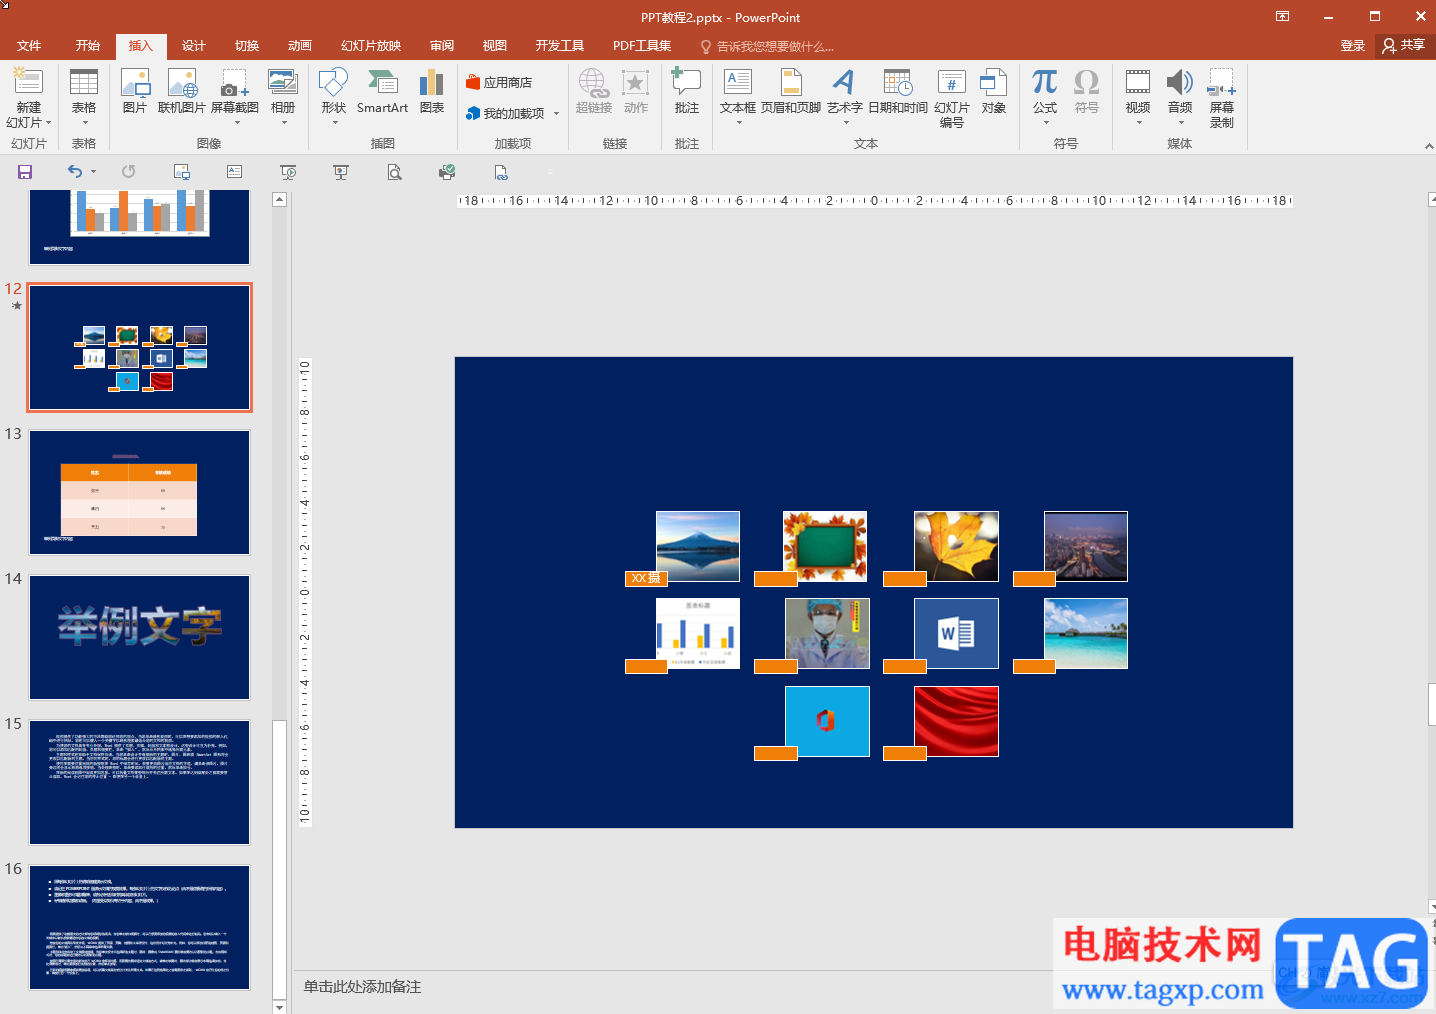
Task: Expand the 相册 dropdown arrow
Action: (x=284, y=123)
